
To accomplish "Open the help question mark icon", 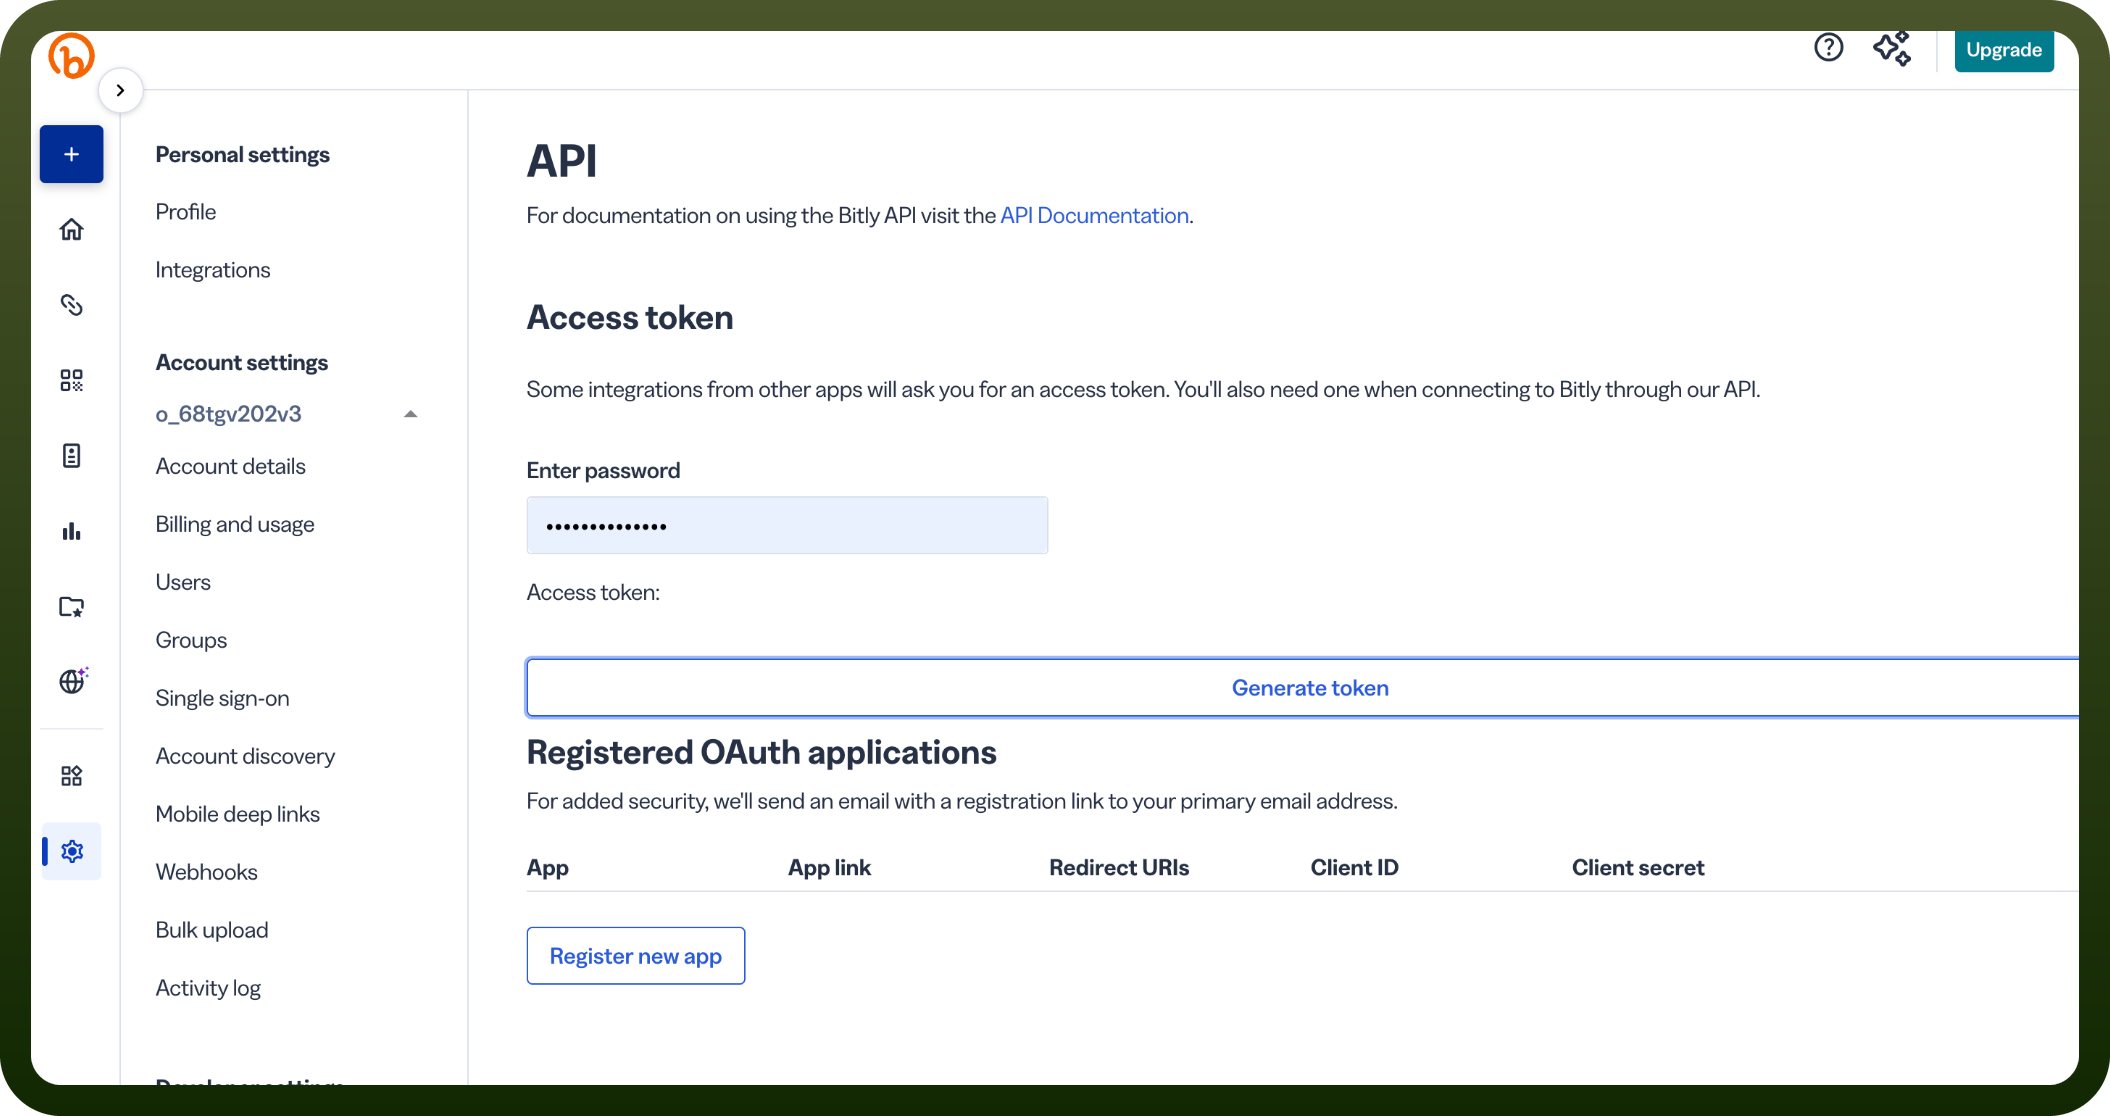I will click(x=1828, y=47).
